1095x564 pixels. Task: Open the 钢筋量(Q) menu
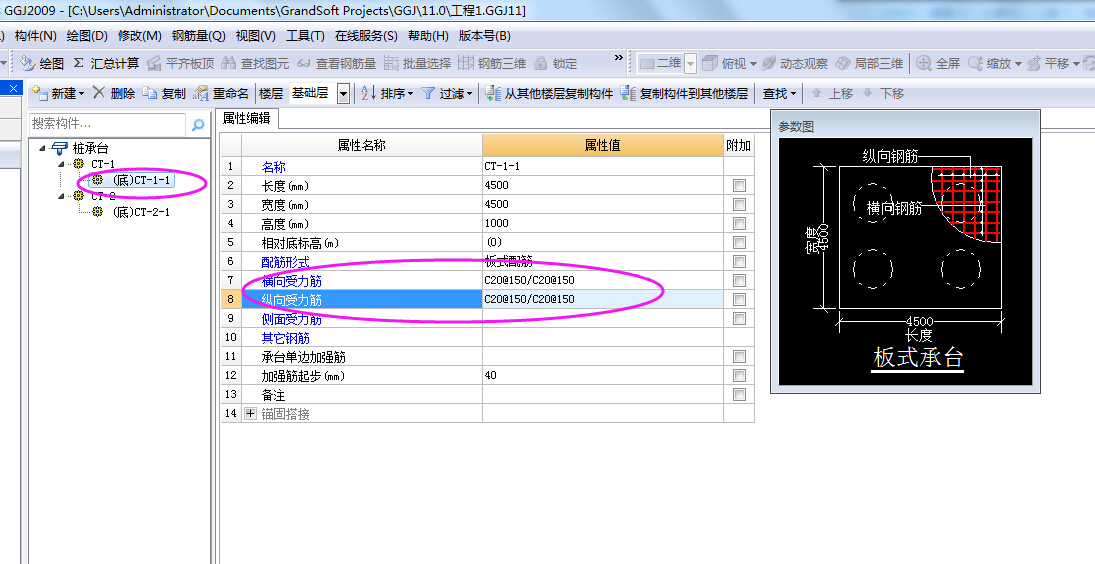point(199,36)
